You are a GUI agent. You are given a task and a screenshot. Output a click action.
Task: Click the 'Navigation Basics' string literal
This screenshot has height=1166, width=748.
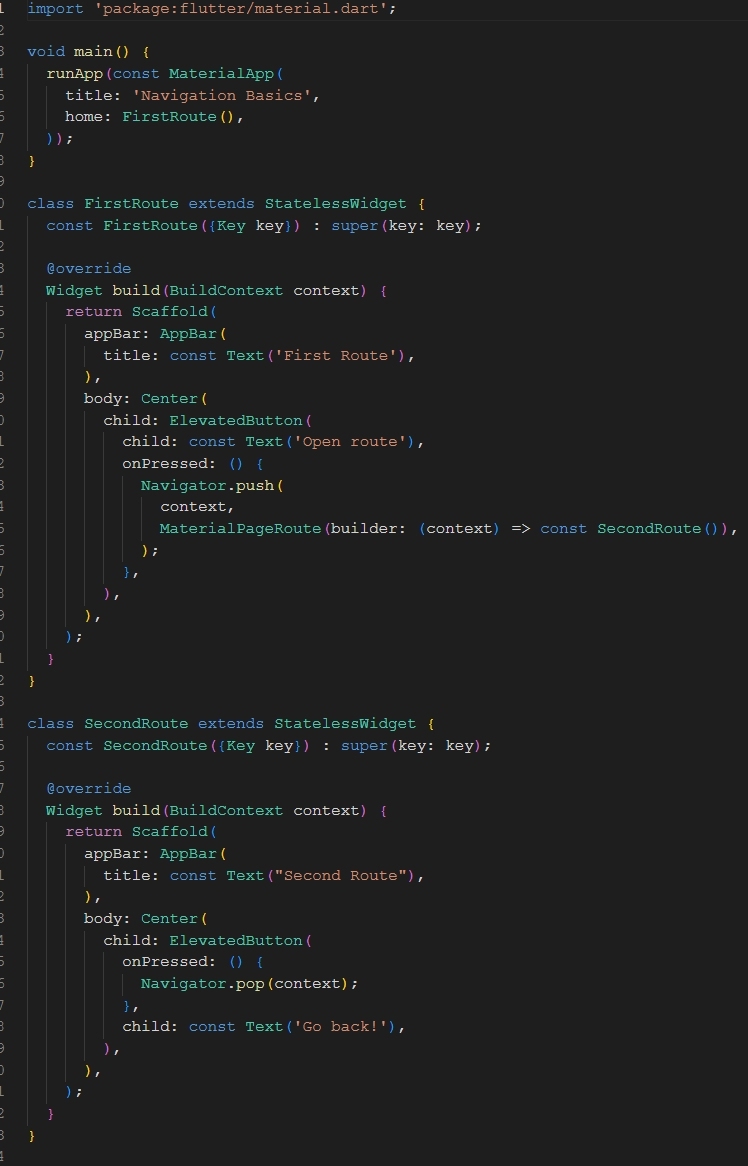pyautogui.click(x=221, y=95)
